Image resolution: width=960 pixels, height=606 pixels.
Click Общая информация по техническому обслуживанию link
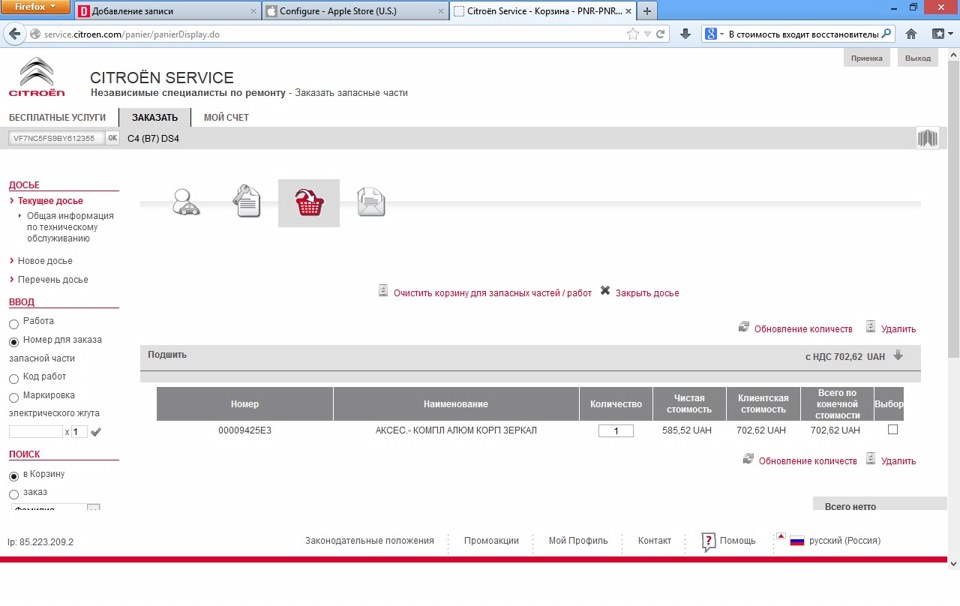(70, 227)
